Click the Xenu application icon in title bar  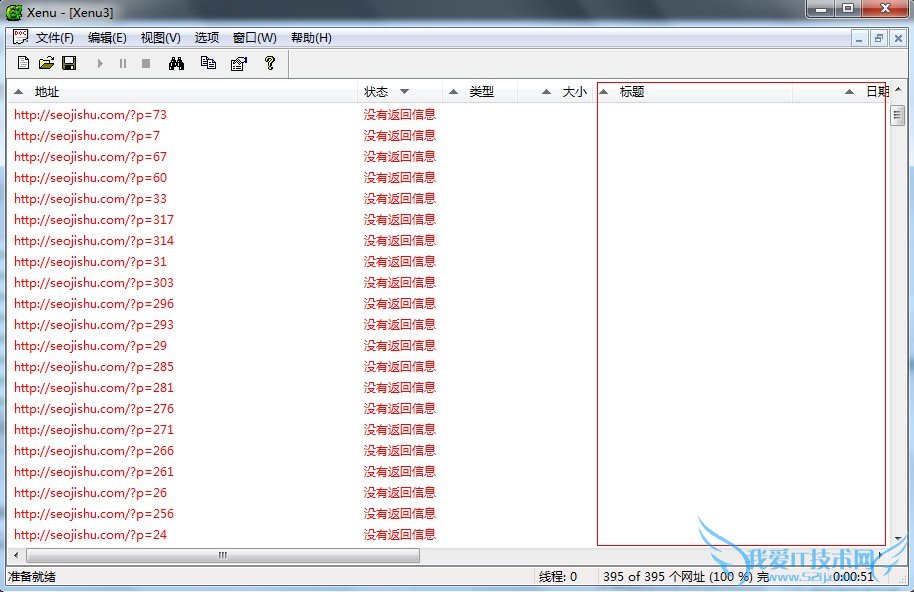[x=14, y=12]
